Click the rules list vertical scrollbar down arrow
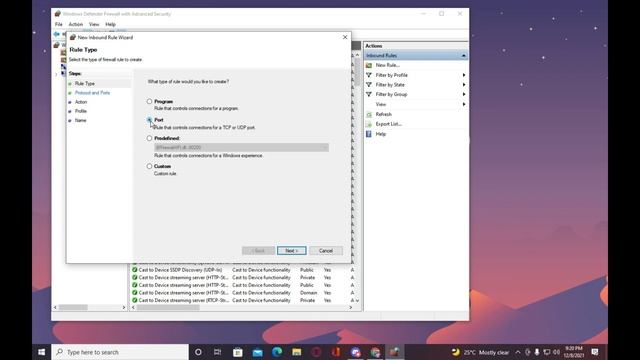Image resolution: width=640 pixels, height=360 pixels. pos(358,300)
